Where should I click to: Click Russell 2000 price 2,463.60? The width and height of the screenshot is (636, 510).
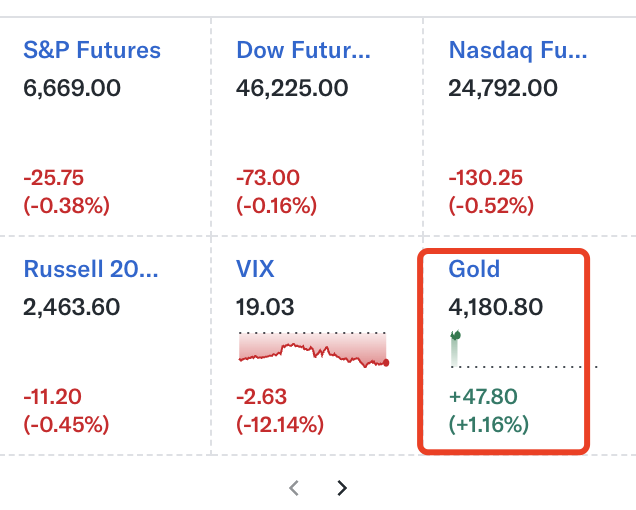click(72, 306)
